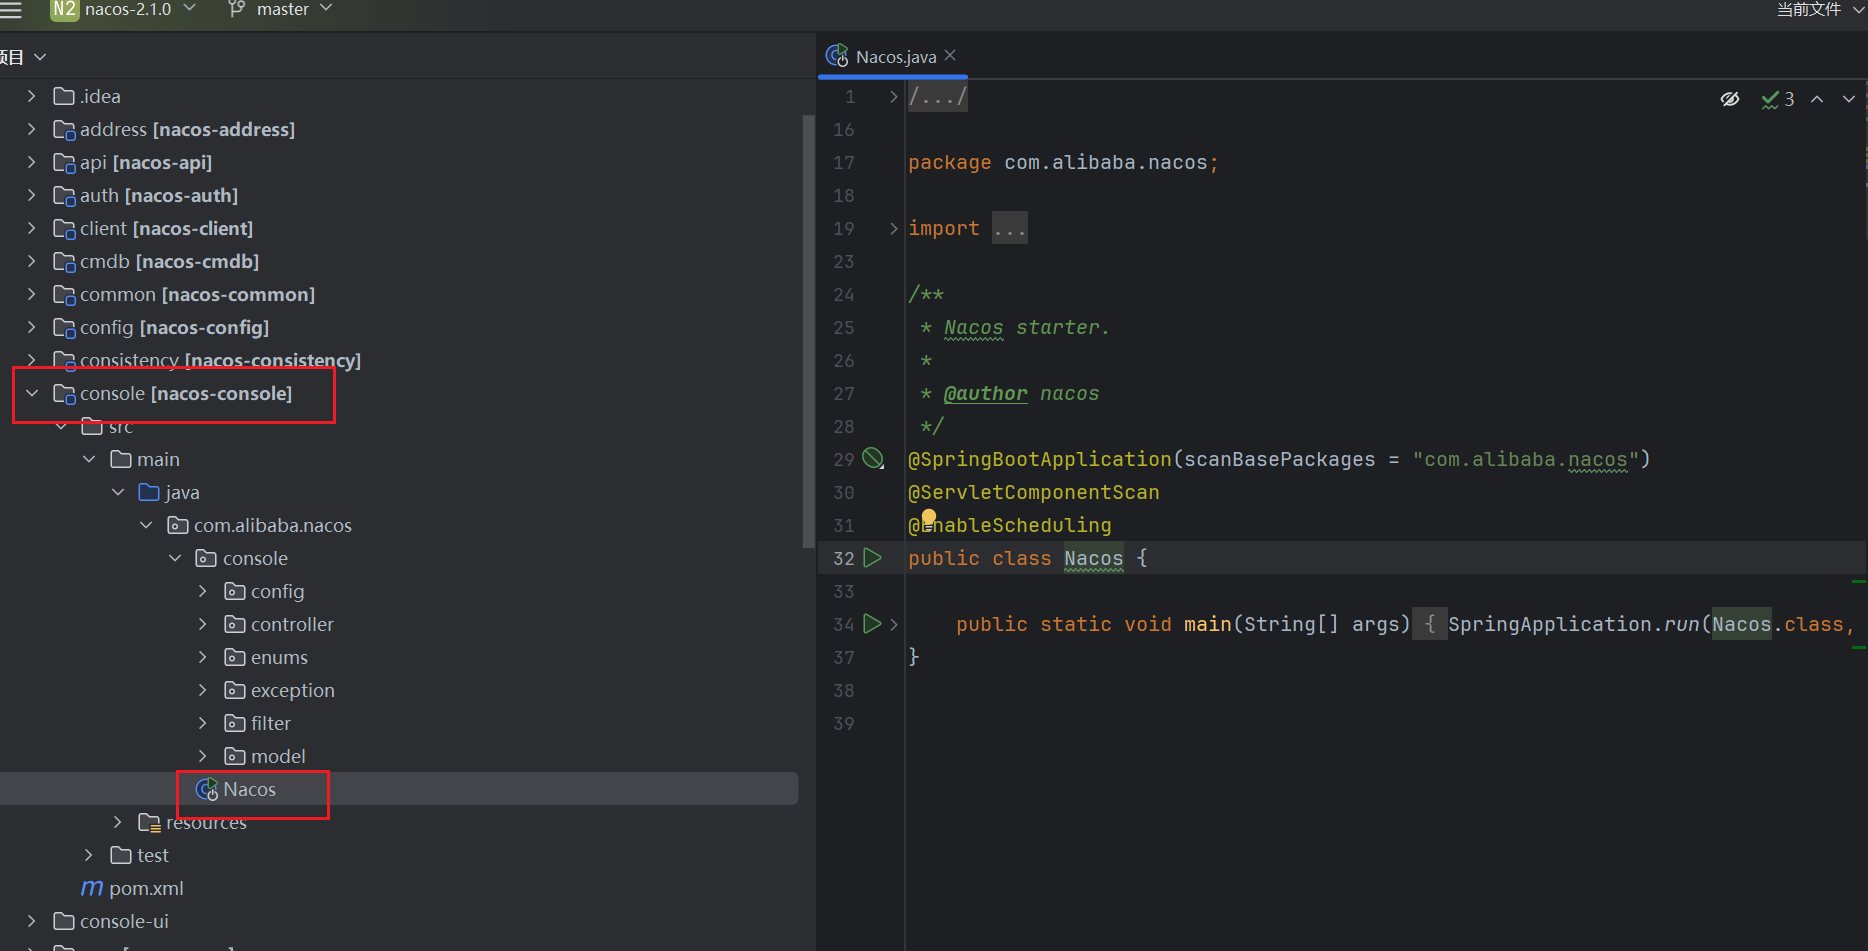Select pom.xml in console module

pyautogui.click(x=146, y=888)
